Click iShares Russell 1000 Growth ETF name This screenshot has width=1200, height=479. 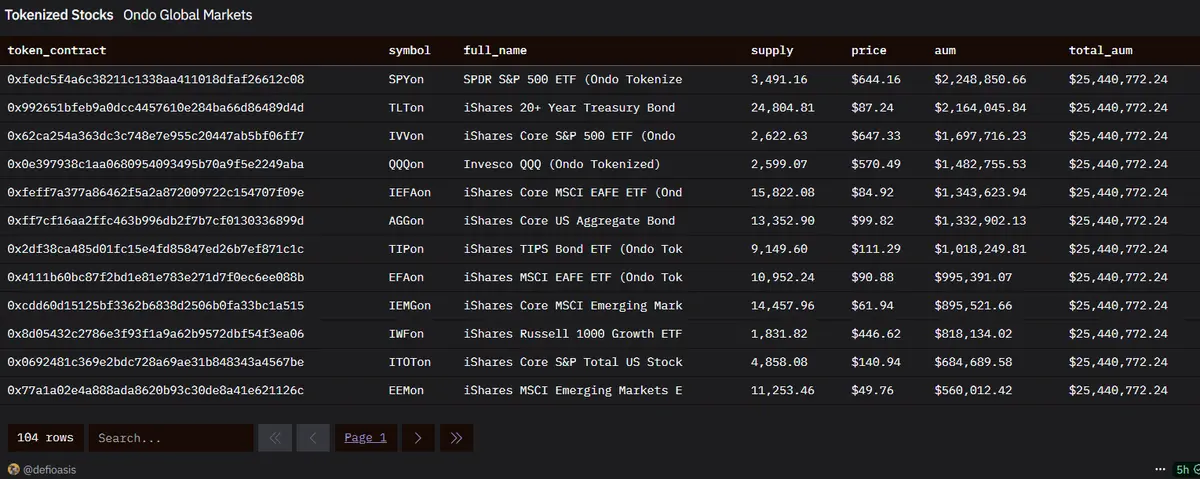tap(573, 334)
